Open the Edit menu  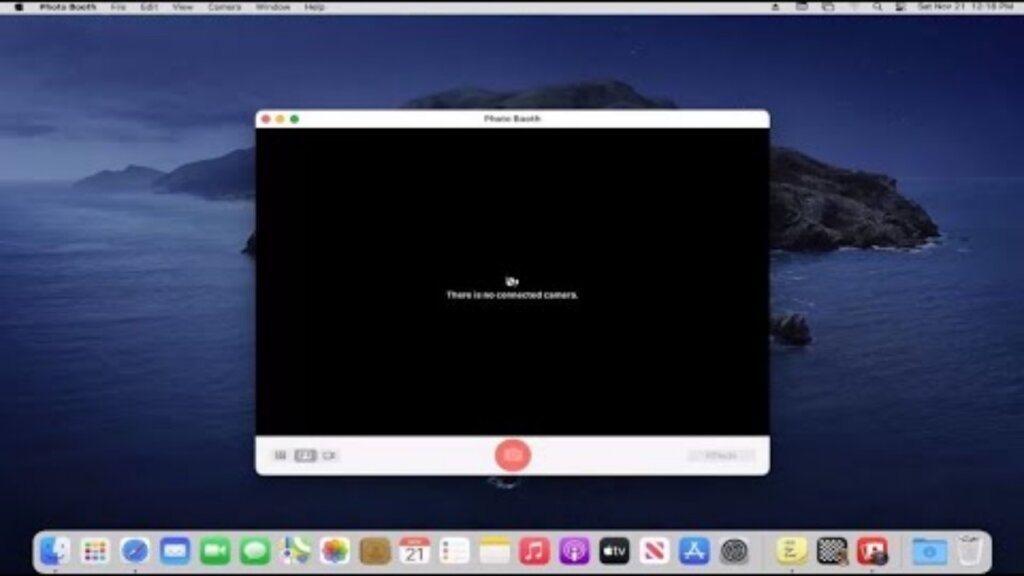click(149, 7)
